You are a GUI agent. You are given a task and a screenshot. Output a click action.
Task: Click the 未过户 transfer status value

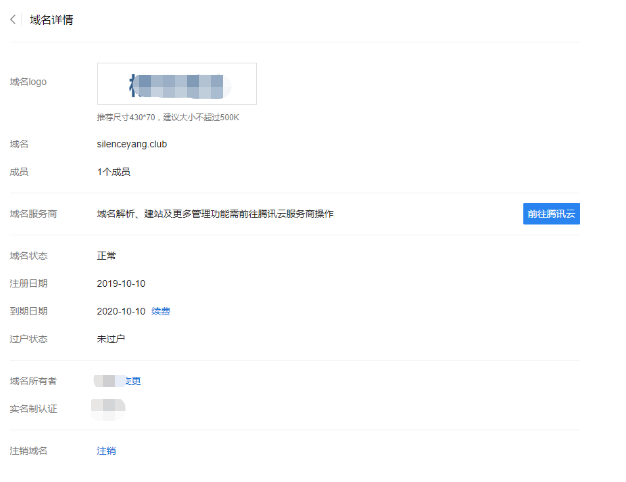[x=110, y=339]
